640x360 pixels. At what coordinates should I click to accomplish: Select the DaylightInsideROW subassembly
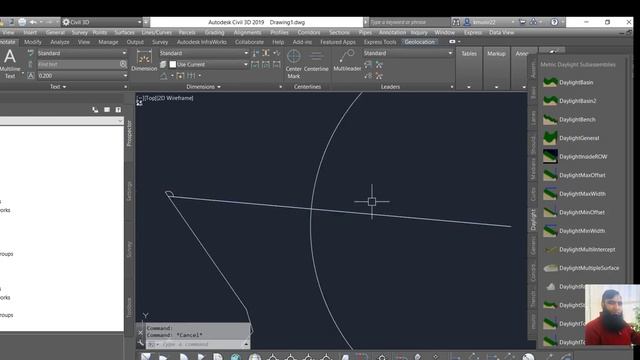576,157
